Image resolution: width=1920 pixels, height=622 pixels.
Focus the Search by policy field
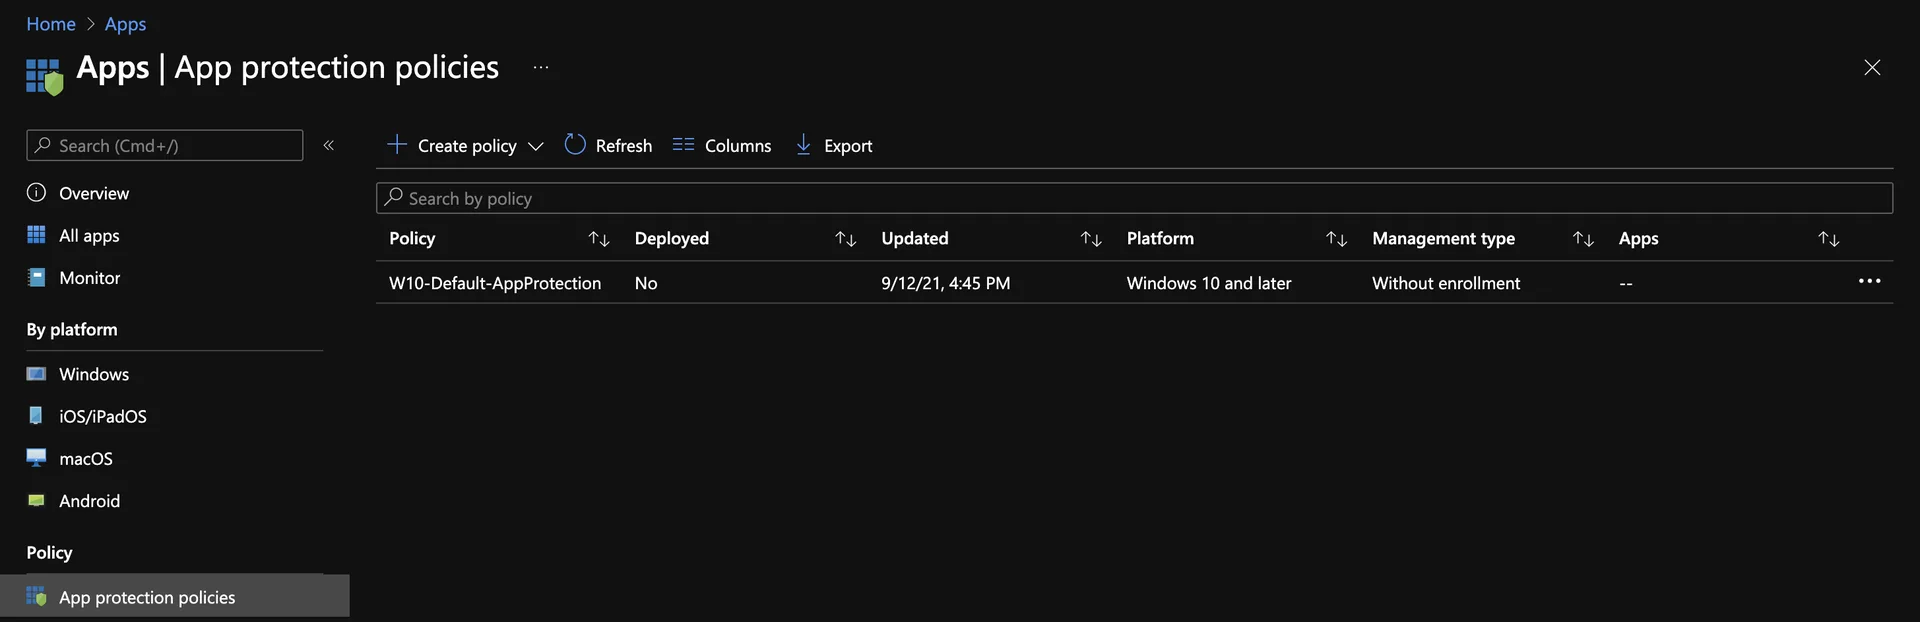coord(1134,198)
